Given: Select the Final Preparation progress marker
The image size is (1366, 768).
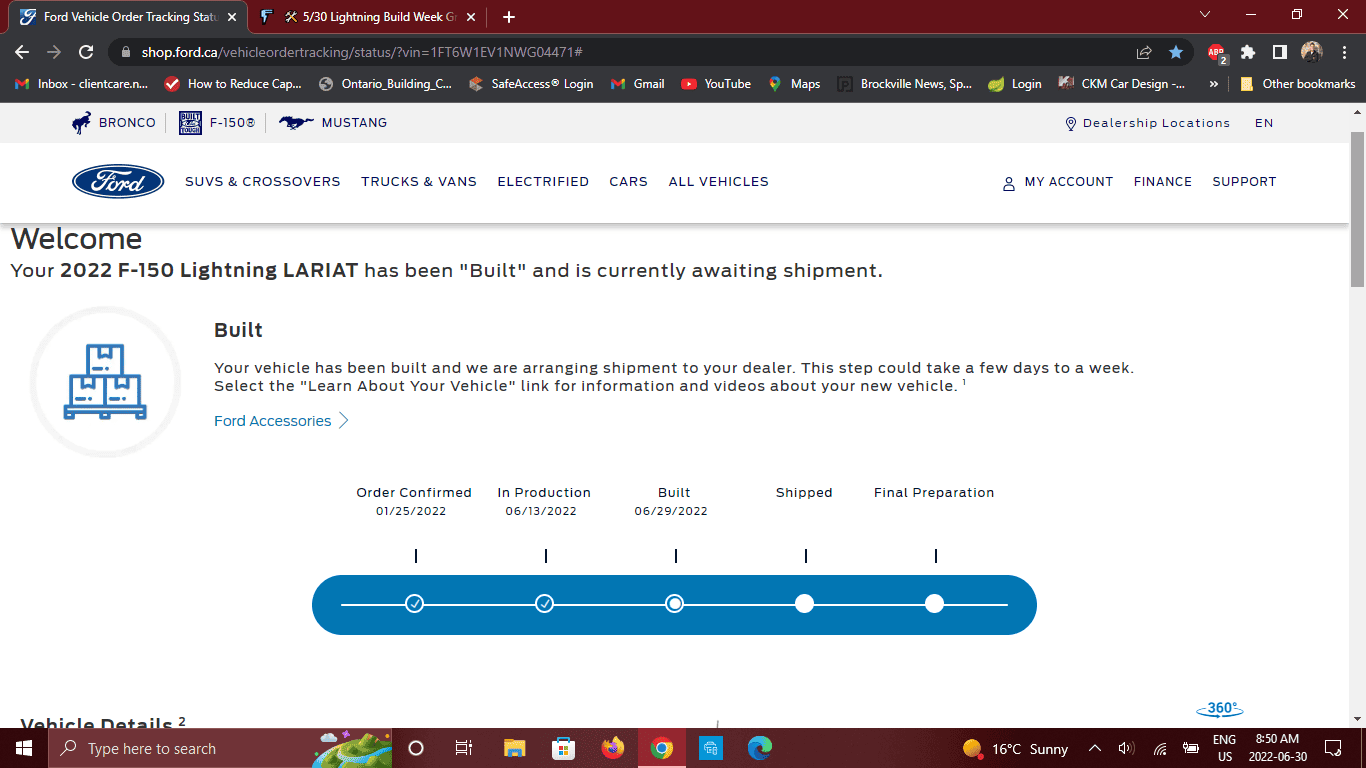Looking at the screenshot, I should pyautogui.click(x=934, y=604).
